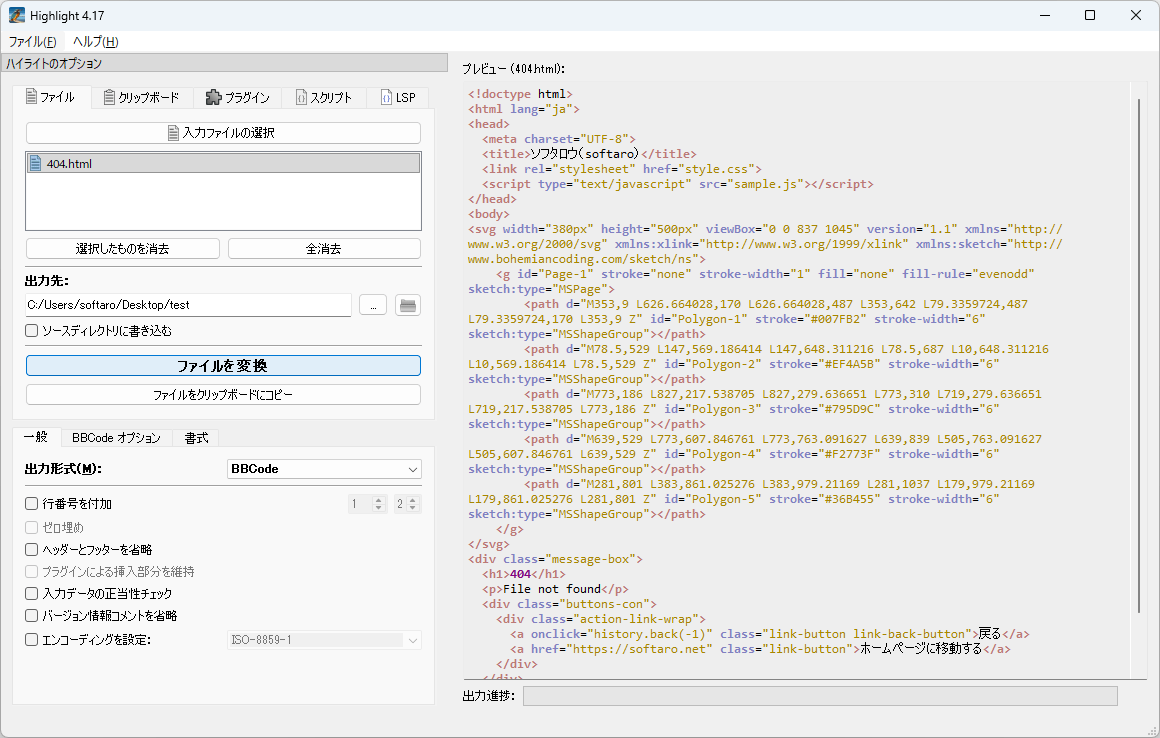Click the file icon on ファイル tab

point(30,98)
